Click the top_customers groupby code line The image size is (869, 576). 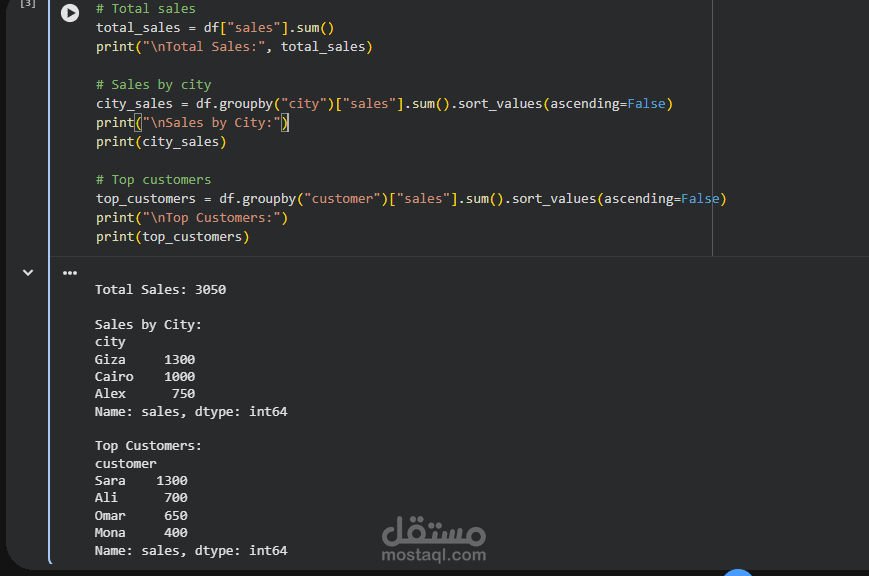point(411,198)
